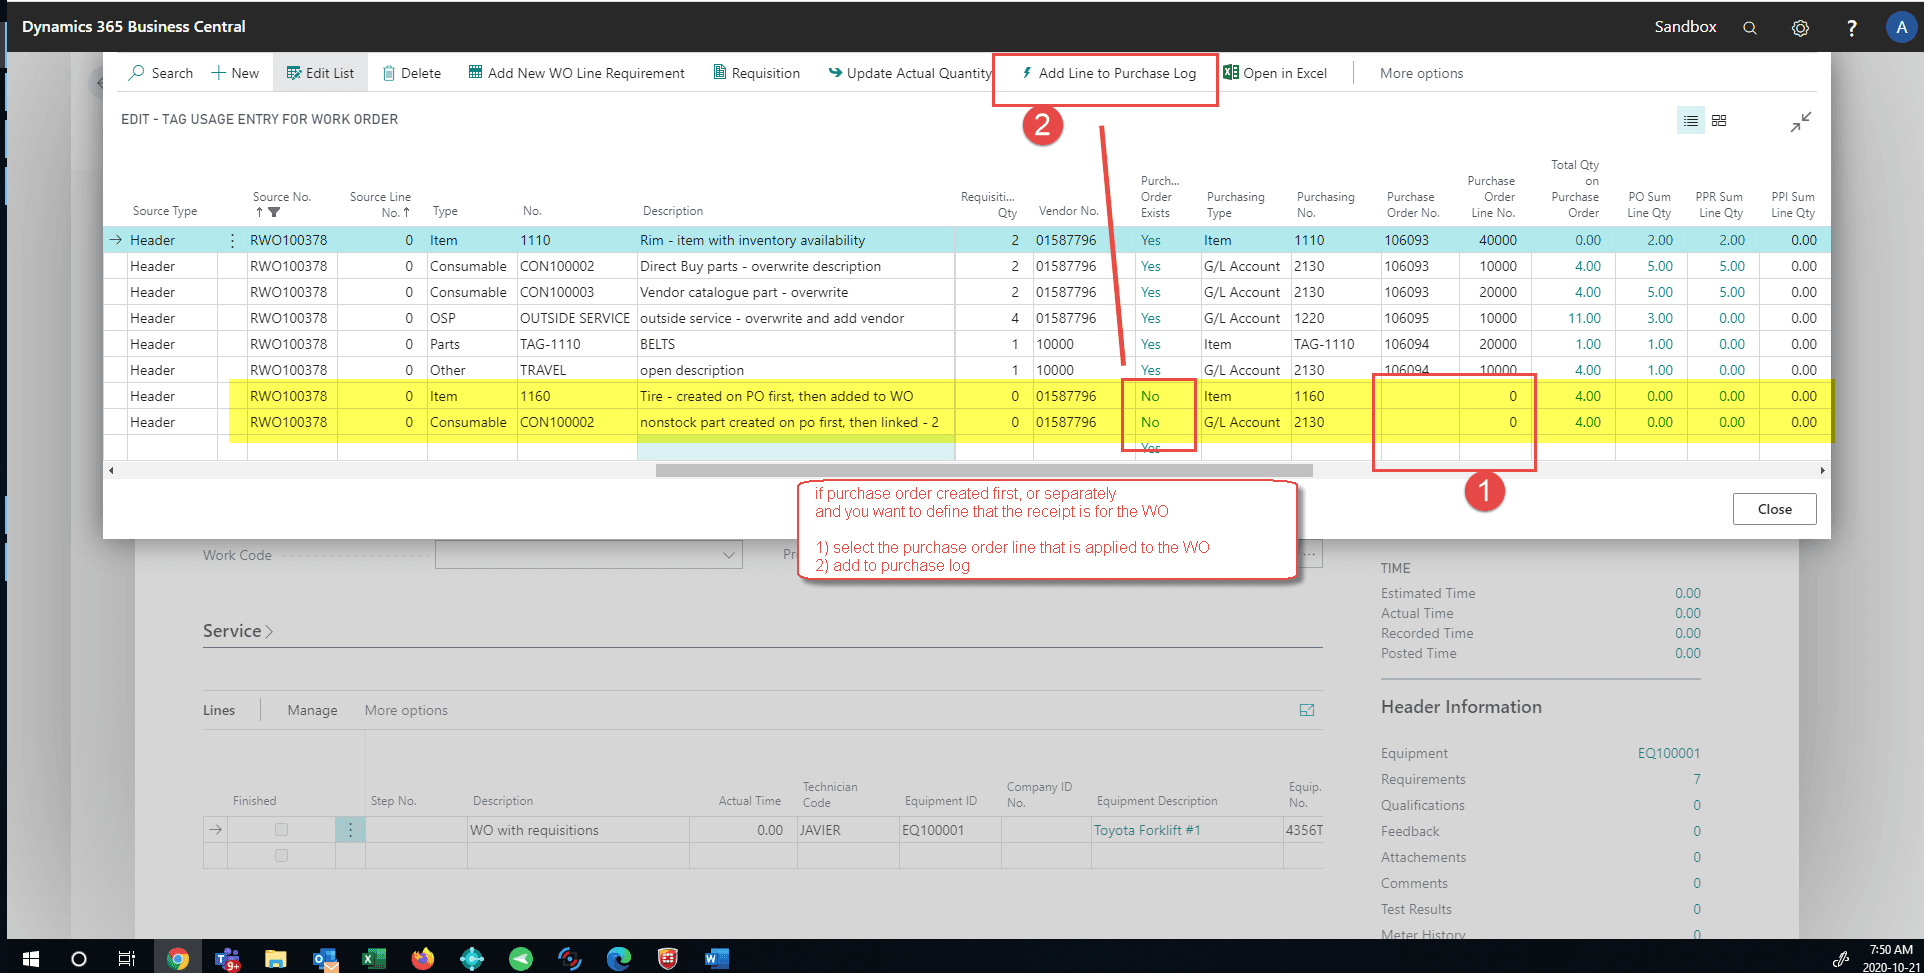
Task: Open Excel from taskbar
Action: 374,959
